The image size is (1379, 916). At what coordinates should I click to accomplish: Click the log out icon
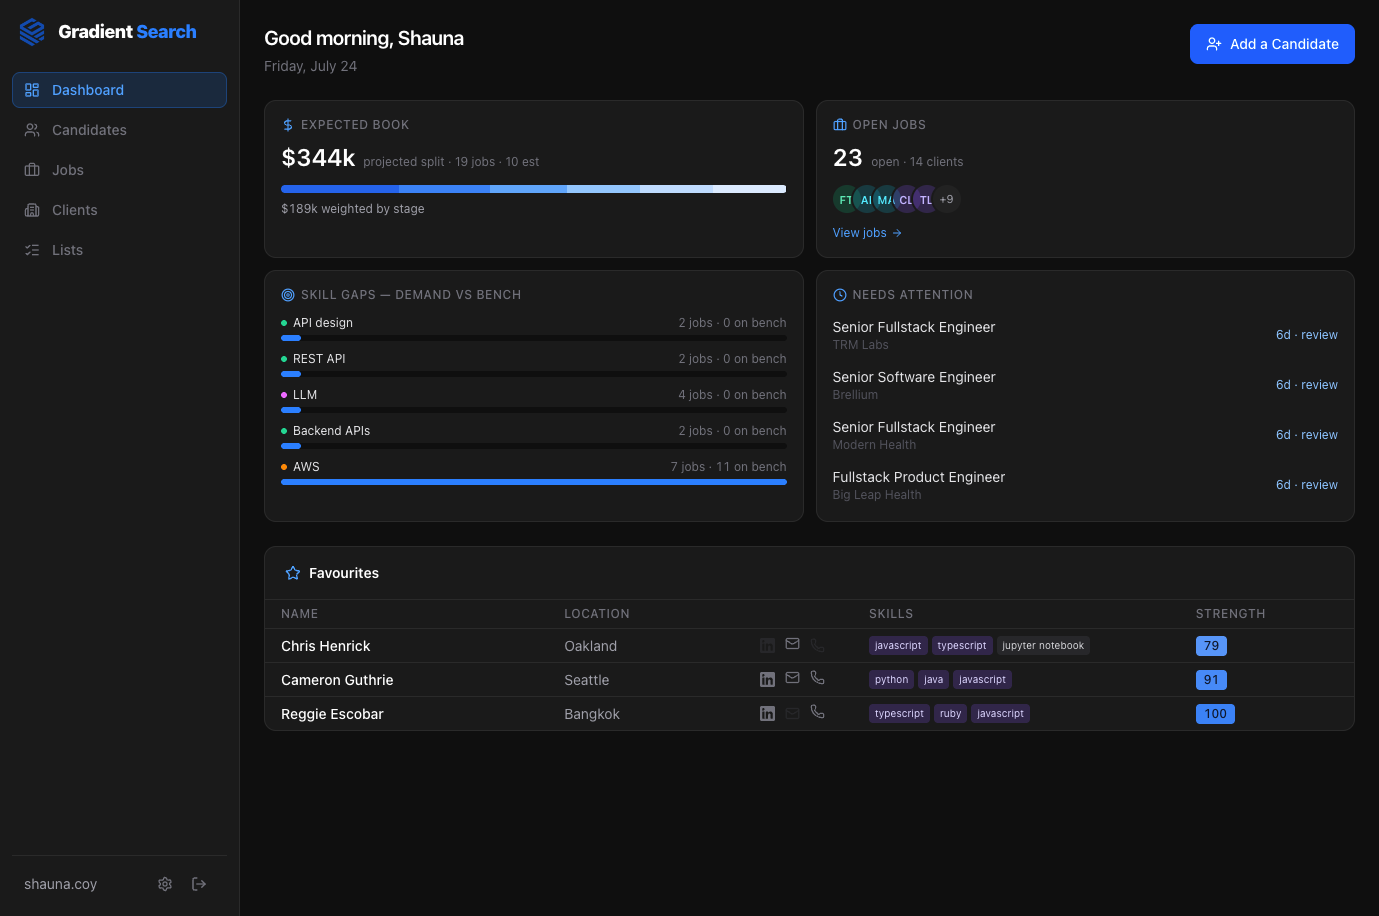click(x=199, y=884)
